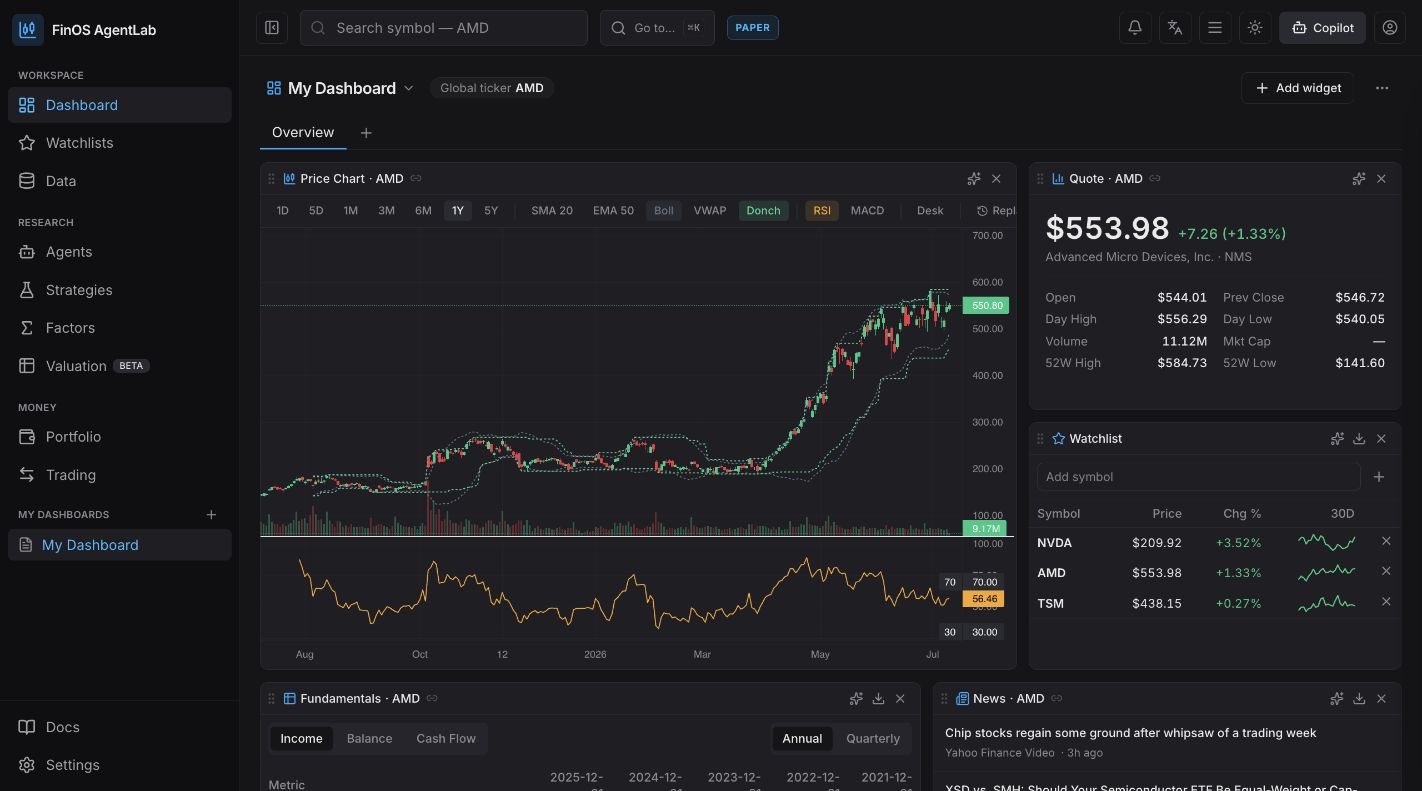Viewport: 1422px width, 791px height.
Task: Toggle light theme sun icon
Action: pyautogui.click(x=1255, y=28)
